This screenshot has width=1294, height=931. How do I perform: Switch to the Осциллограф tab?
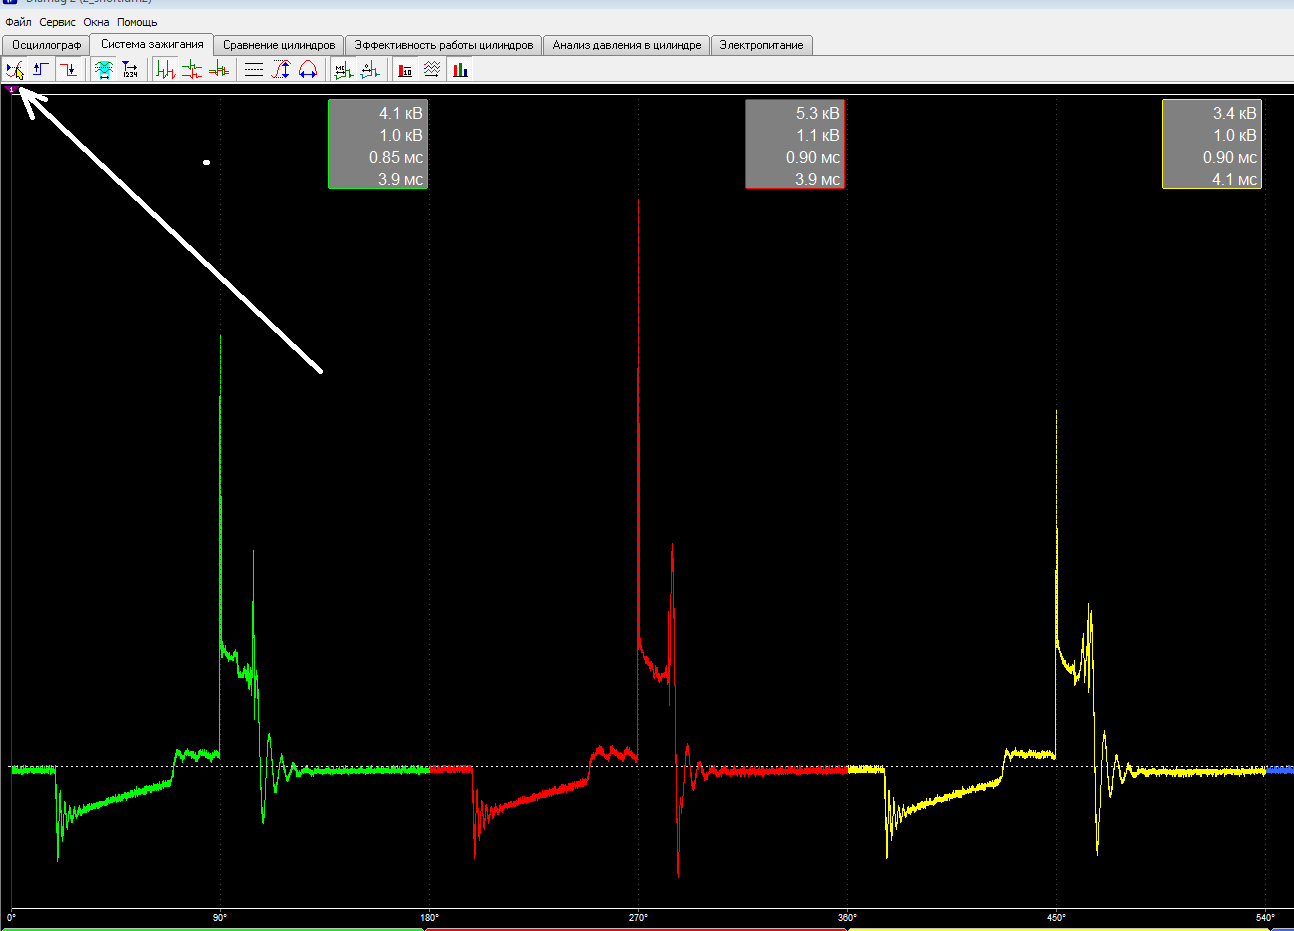tap(46, 45)
